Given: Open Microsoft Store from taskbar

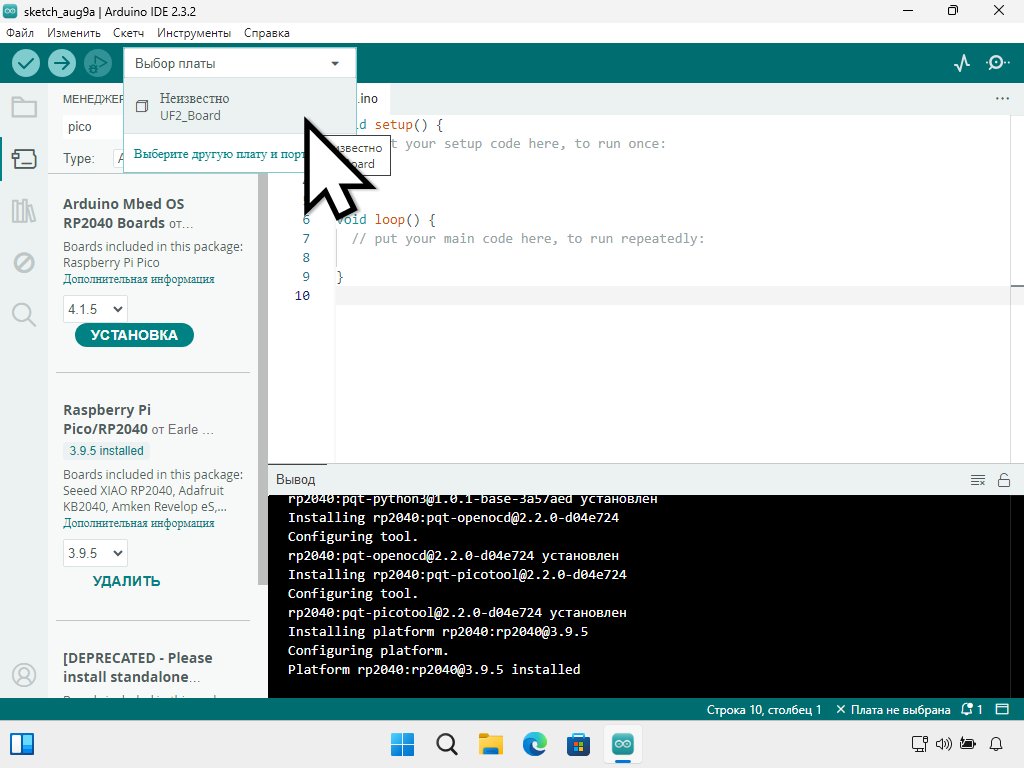Looking at the screenshot, I should click(578, 744).
